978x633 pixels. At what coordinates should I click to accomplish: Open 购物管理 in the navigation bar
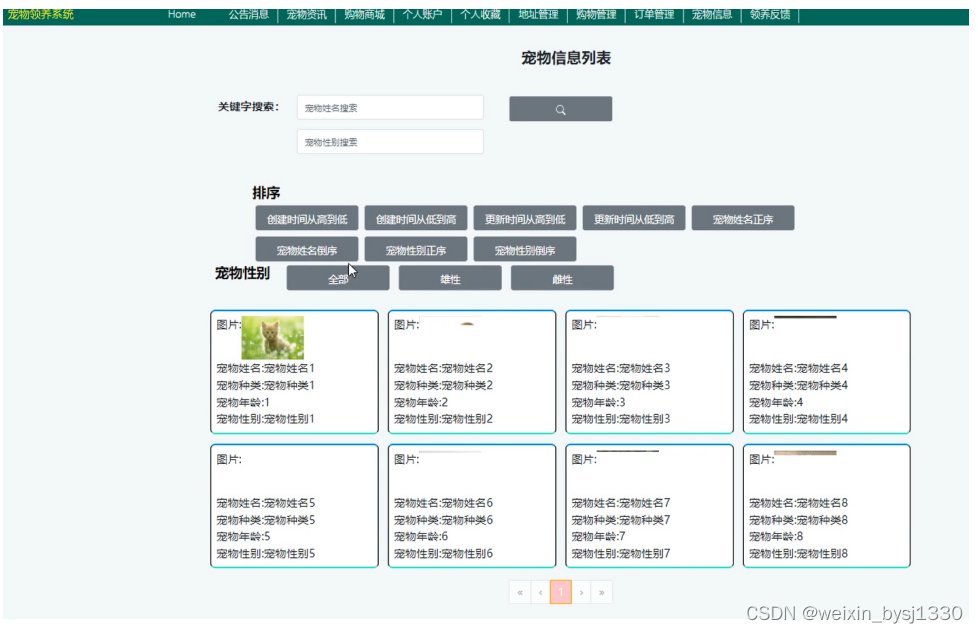point(596,14)
